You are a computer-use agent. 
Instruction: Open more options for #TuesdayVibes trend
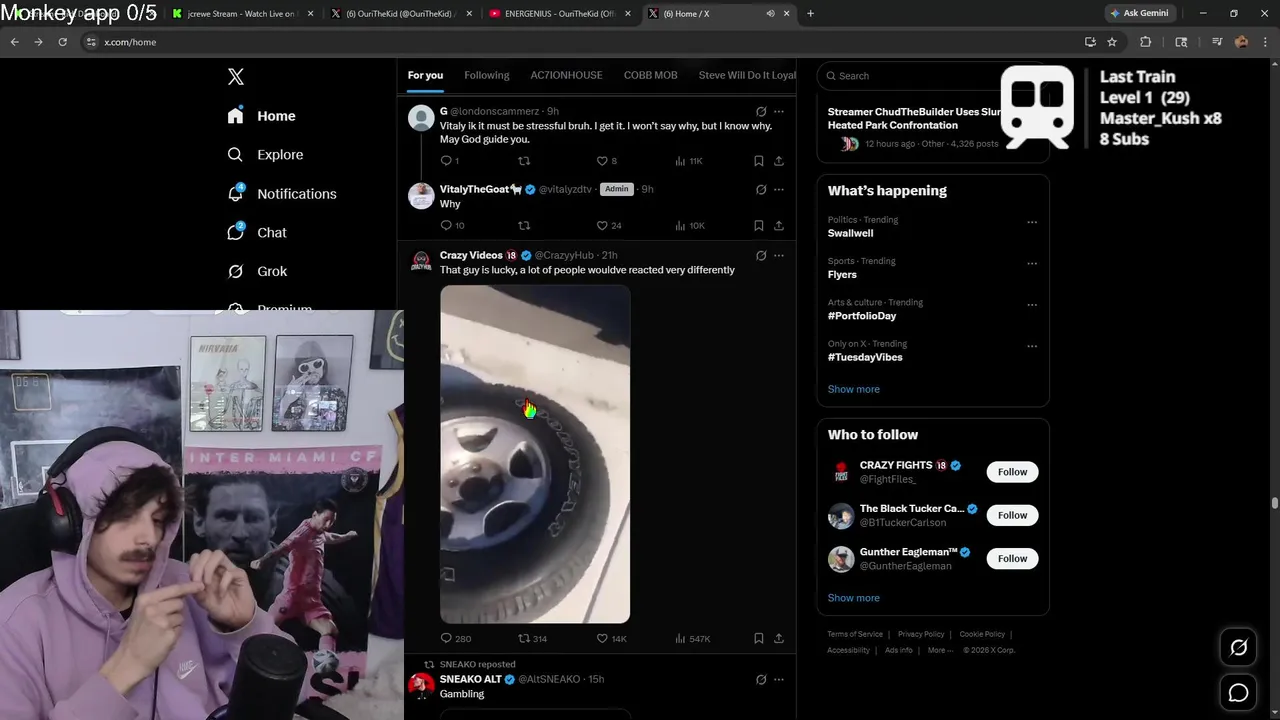pos(1032,346)
